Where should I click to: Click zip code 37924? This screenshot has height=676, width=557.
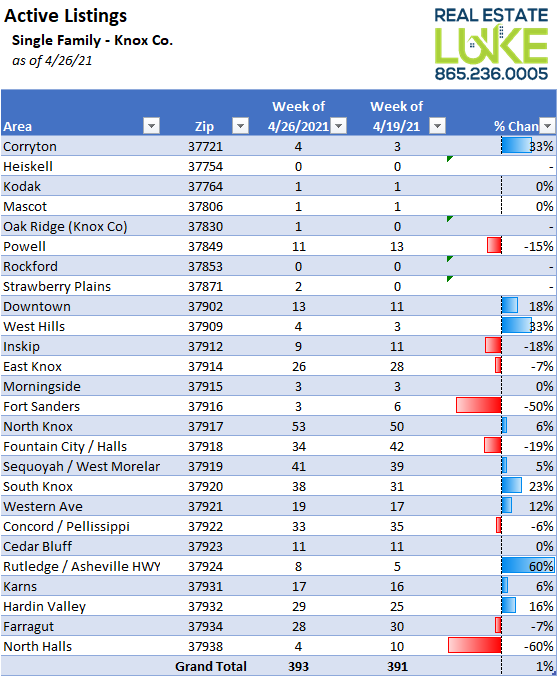pyautogui.click(x=206, y=566)
